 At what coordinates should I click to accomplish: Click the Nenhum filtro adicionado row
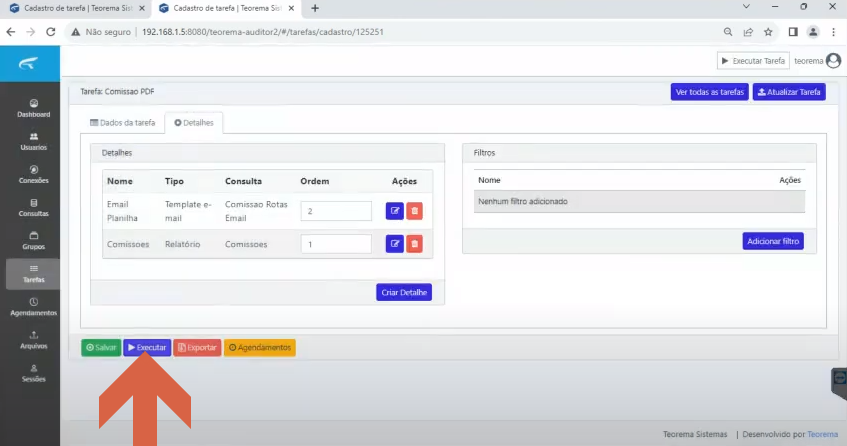pyautogui.click(x=640, y=201)
